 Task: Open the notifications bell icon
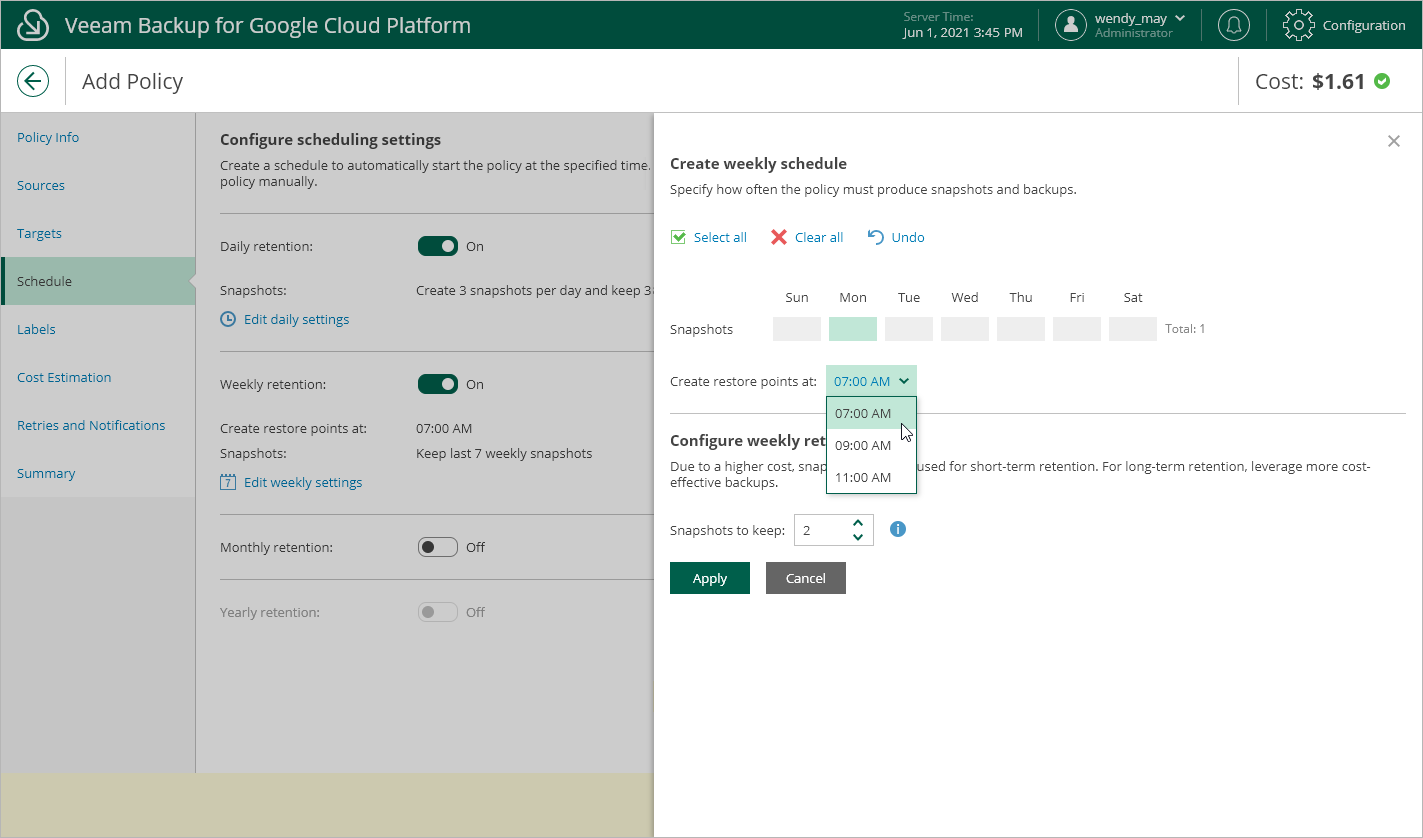click(x=1234, y=25)
